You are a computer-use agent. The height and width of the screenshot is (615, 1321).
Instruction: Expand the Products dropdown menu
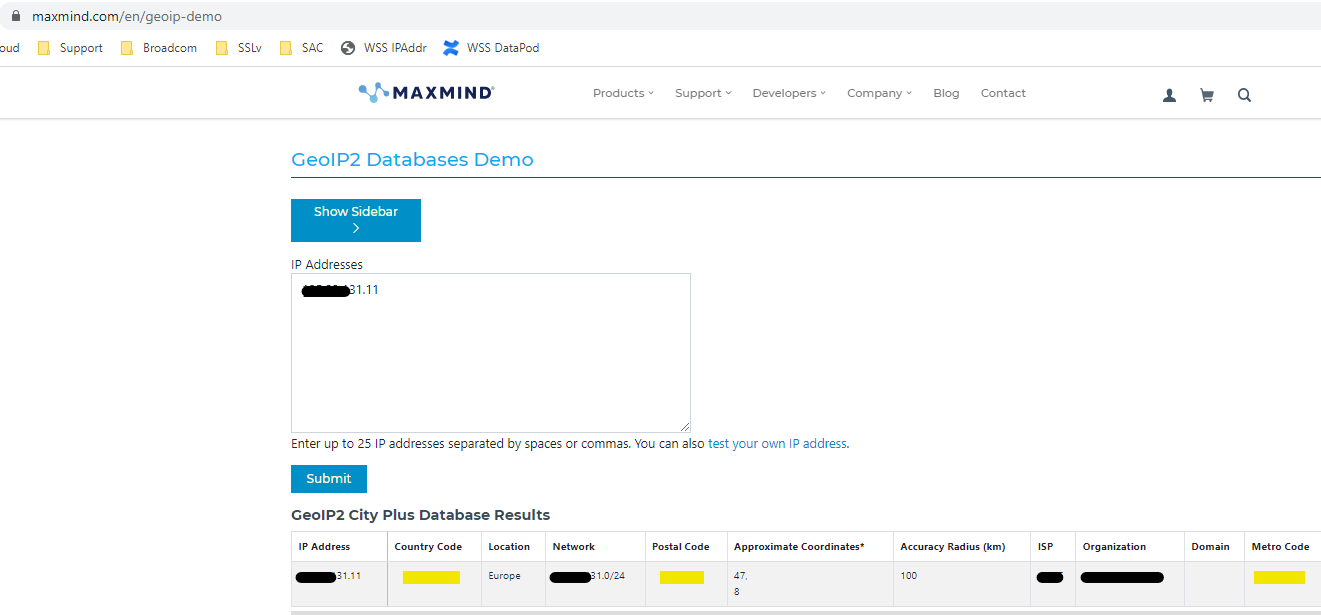(x=622, y=93)
